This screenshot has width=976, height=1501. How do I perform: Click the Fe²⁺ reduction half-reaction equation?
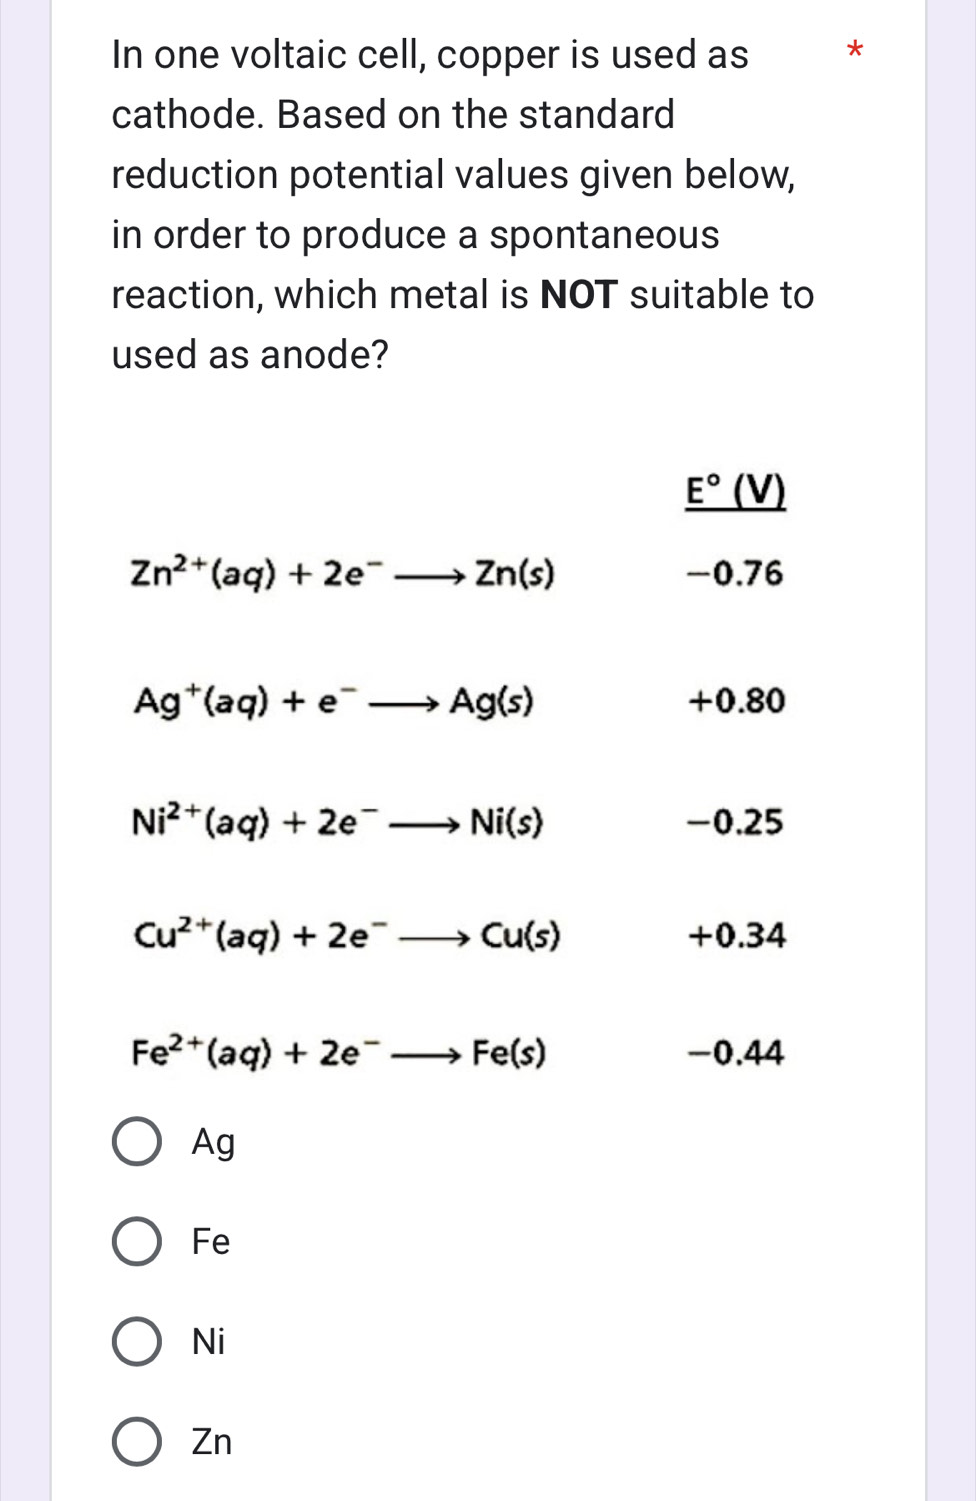pos(338,1053)
